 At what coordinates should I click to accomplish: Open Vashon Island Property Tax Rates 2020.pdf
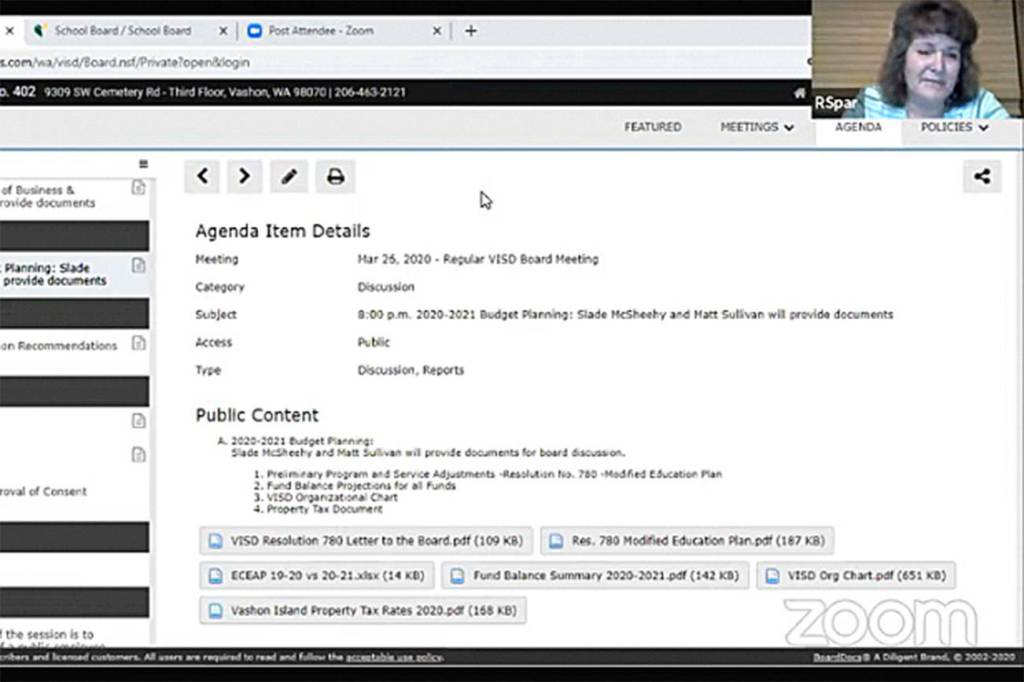(x=362, y=610)
